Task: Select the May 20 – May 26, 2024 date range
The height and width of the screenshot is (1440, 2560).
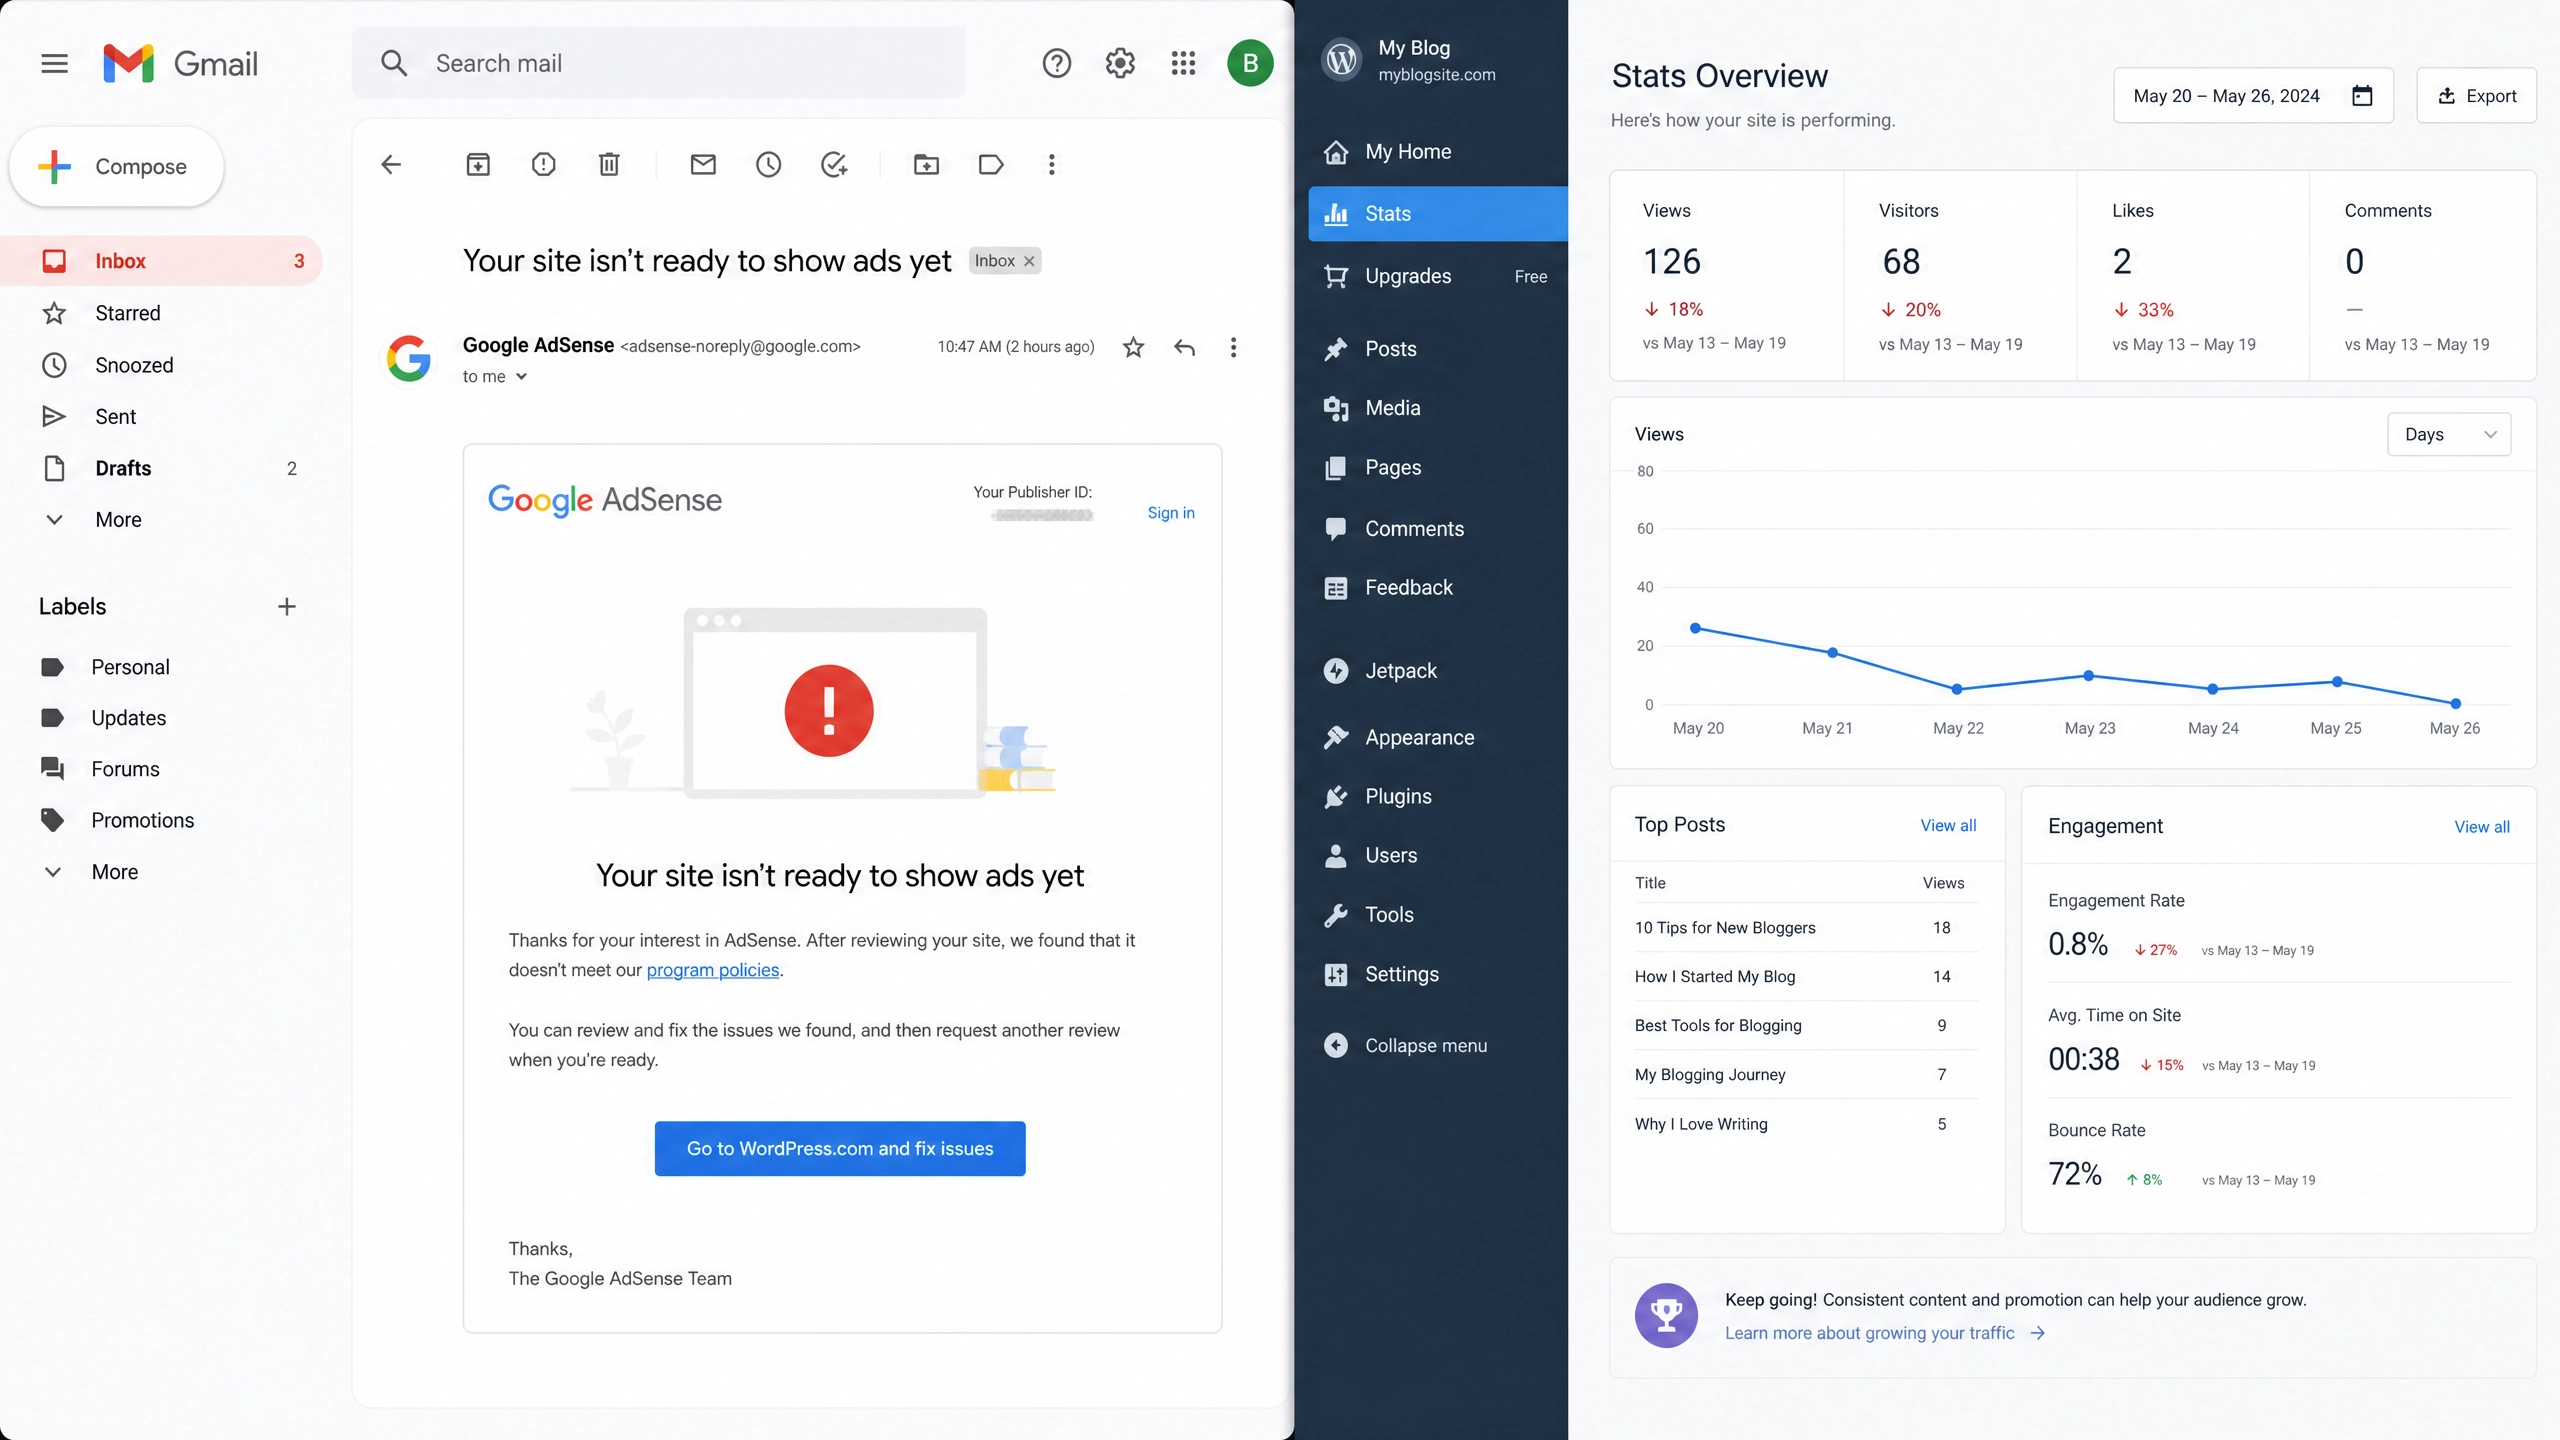Action: [x=2253, y=96]
